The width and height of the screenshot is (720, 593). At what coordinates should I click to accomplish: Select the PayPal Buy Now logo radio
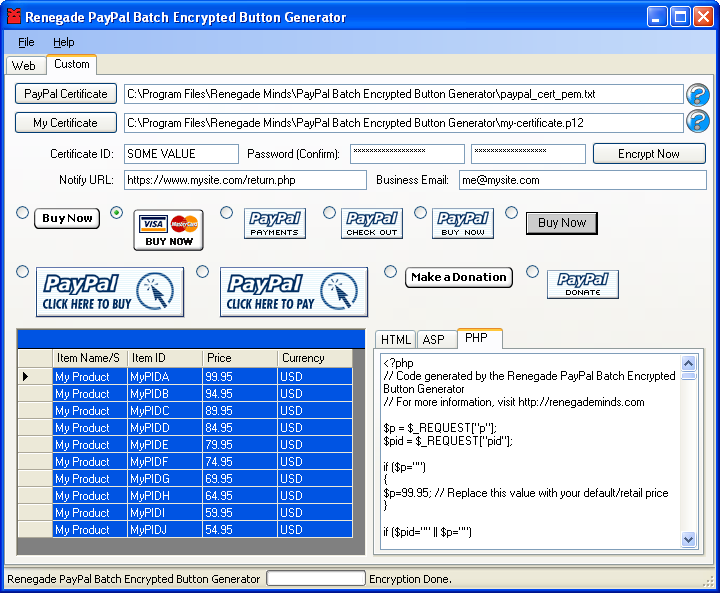[420, 213]
